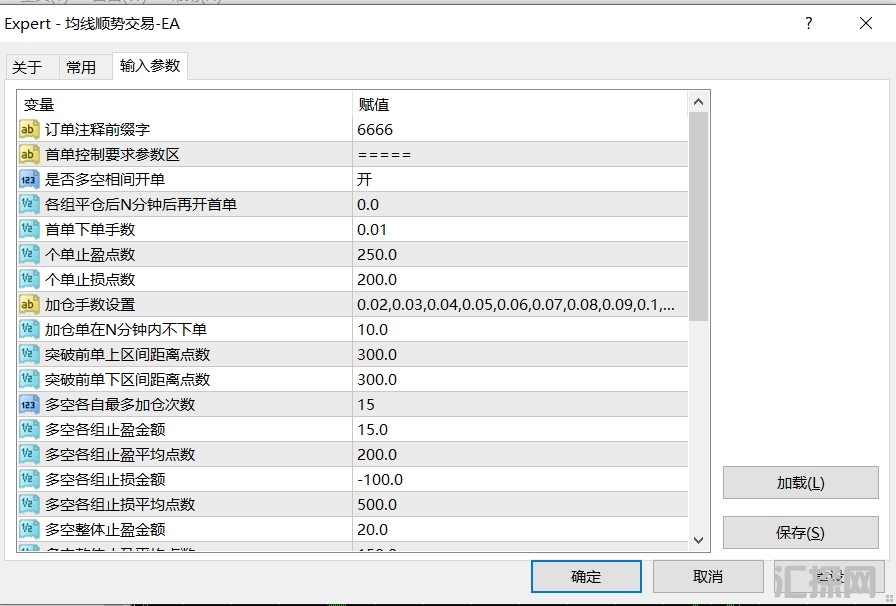Click the double icon beside 多空各组止损平均点数
Screen dimensions: 896x606
pyautogui.click(x=29, y=505)
